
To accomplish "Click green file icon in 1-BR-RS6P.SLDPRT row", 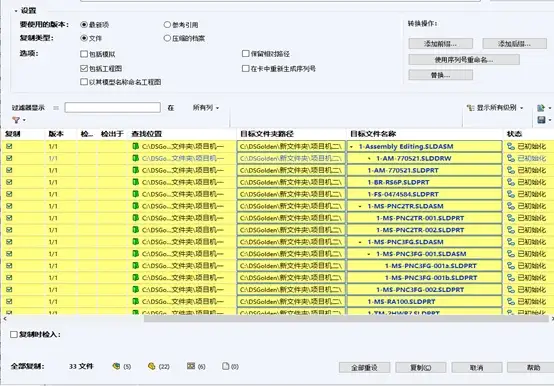I will [x=135, y=182].
